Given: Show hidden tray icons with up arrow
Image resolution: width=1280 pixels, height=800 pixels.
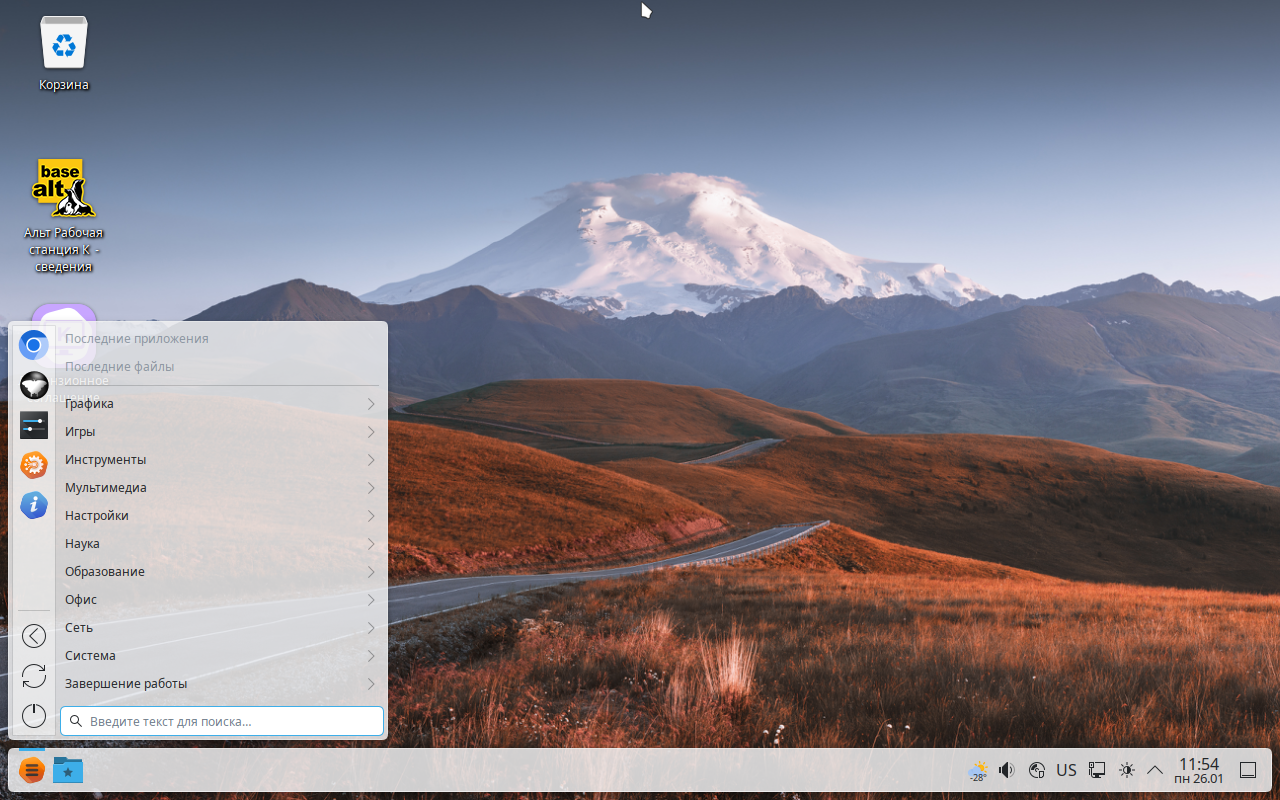Looking at the screenshot, I should 1155,770.
